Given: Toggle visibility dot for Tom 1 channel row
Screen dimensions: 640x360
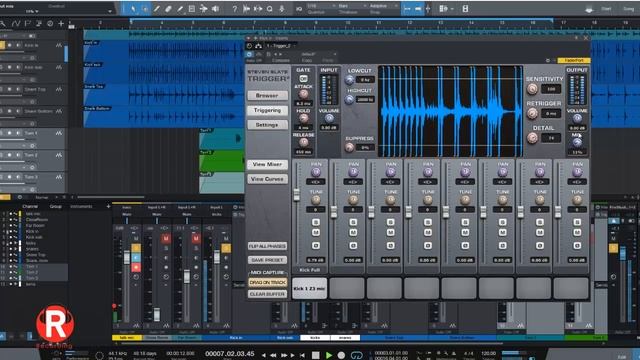Looking at the screenshot, I should pyautogui.click(x=11, y=267).
